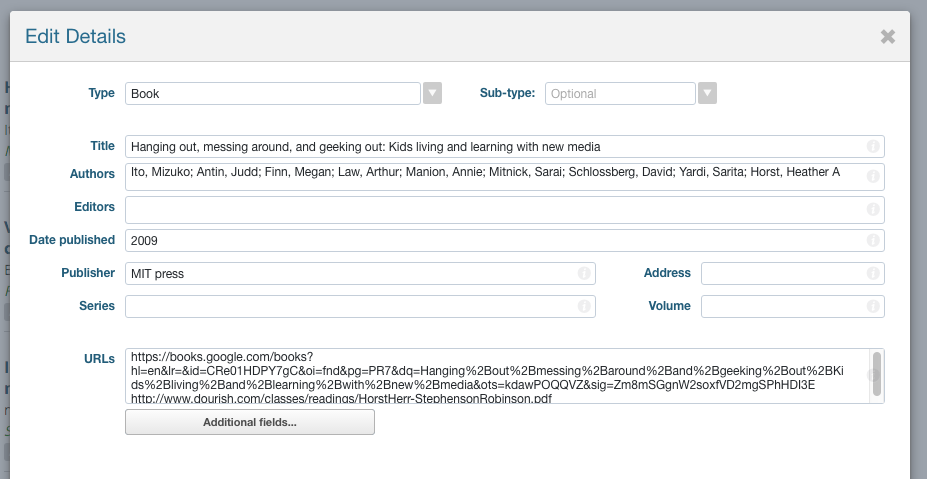927x479 pixels.
Task: Click the info icon in the Publisher field
Action: coord(584,274)
